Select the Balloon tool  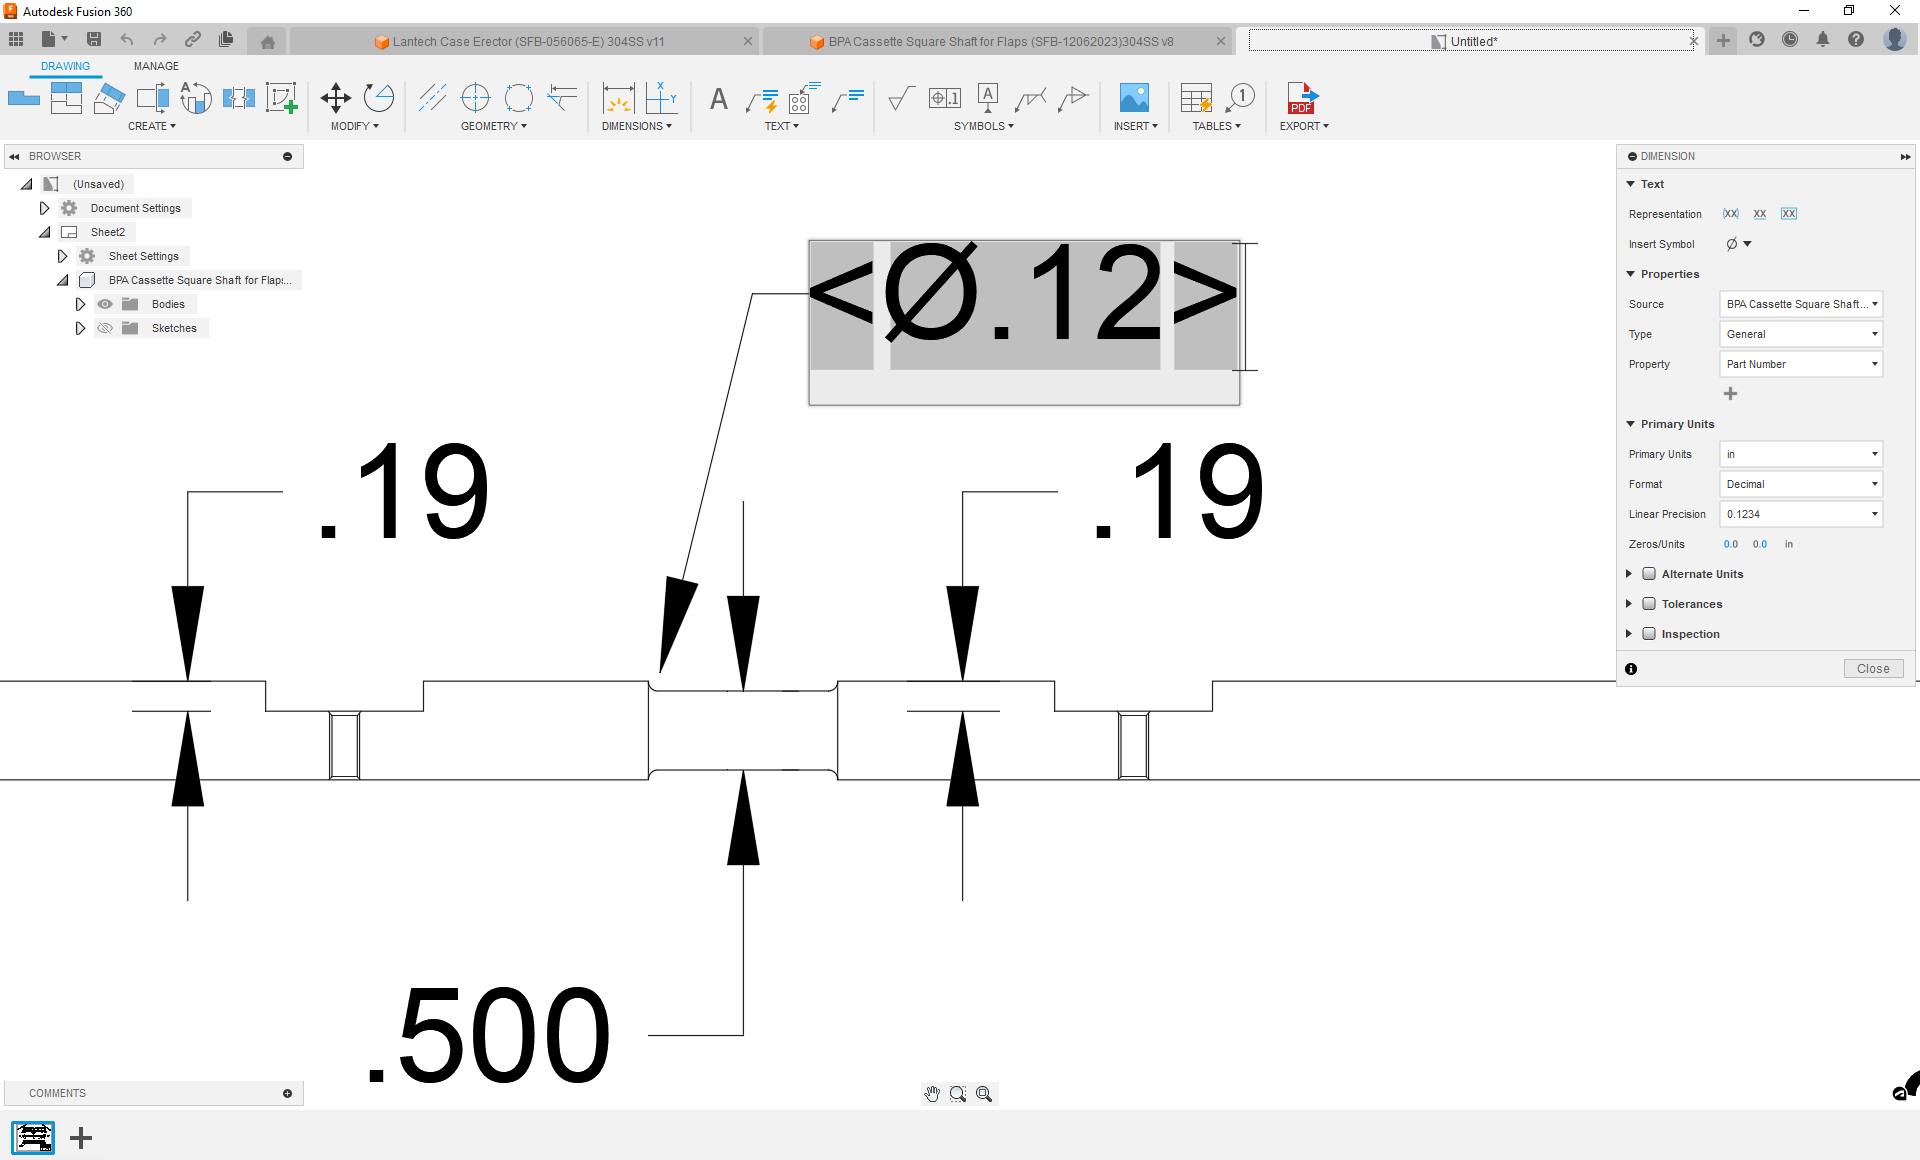coord(1242,97)
